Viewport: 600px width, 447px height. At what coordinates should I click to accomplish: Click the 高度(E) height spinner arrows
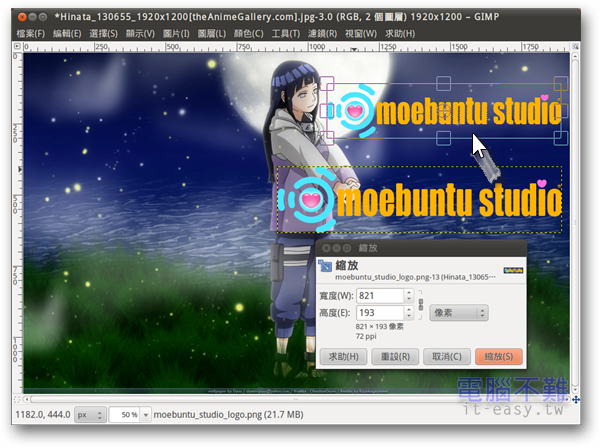(x=409, y=313)
